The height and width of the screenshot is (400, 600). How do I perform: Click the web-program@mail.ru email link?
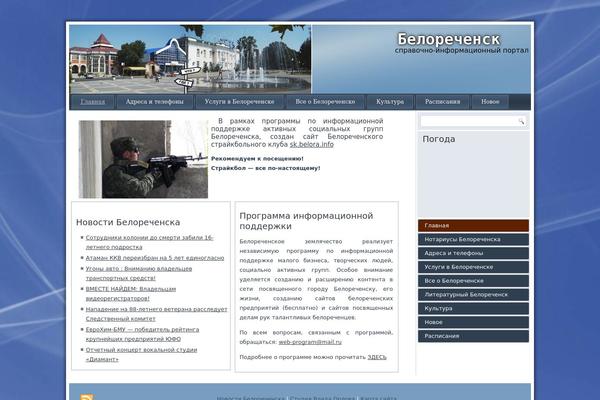pyautogui.click(x=310, y=342)
